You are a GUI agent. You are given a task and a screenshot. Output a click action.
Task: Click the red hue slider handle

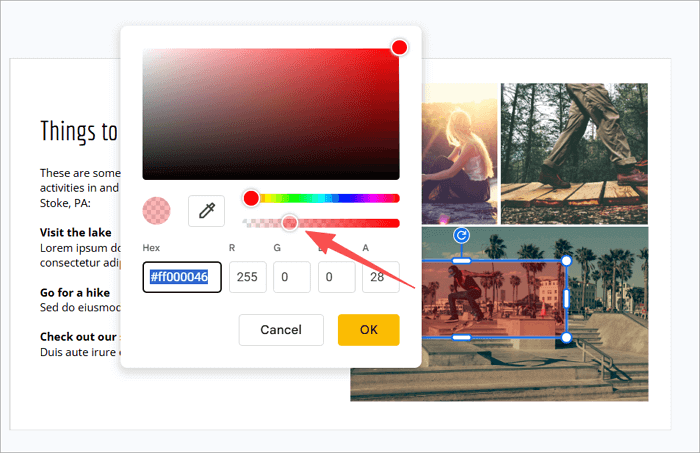coord(251,198)
